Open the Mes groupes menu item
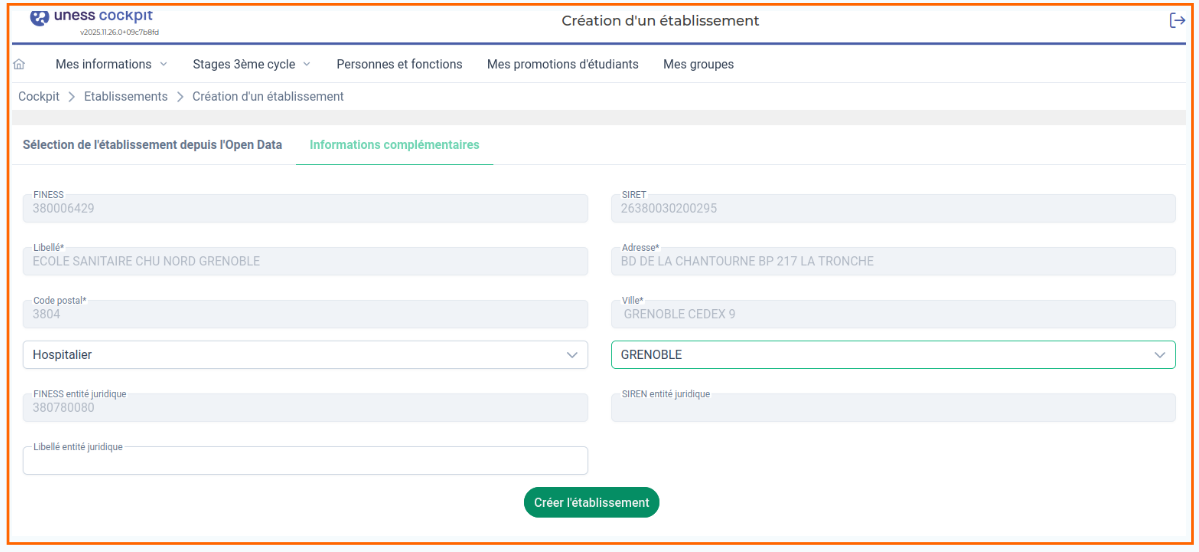Screen dimensions: 1199x552 698,64
